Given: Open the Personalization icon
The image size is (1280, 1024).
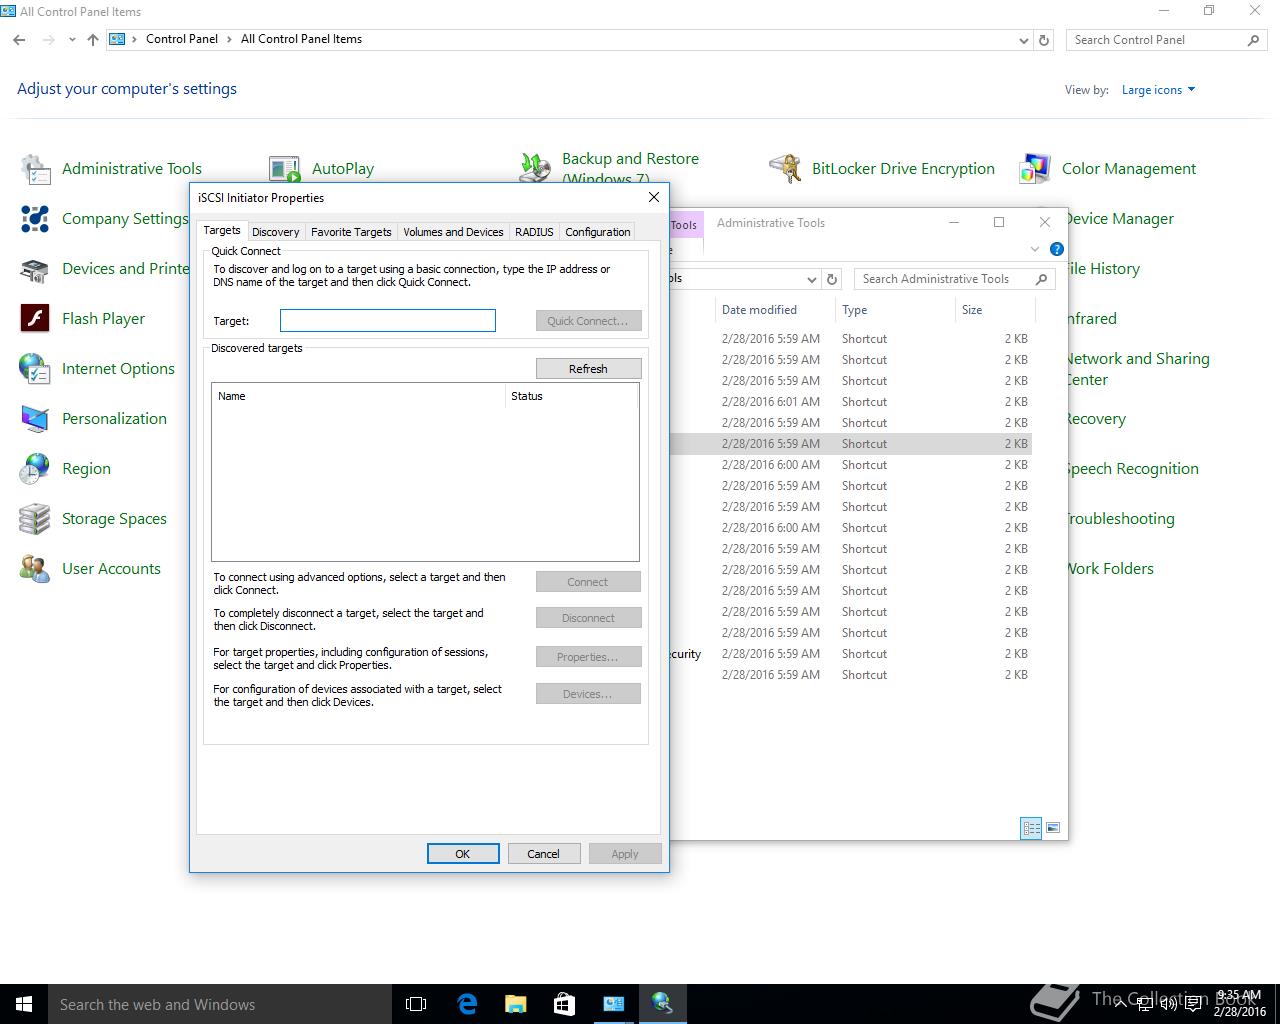Looking at the screenshot, I should click(x=36, y=419).
